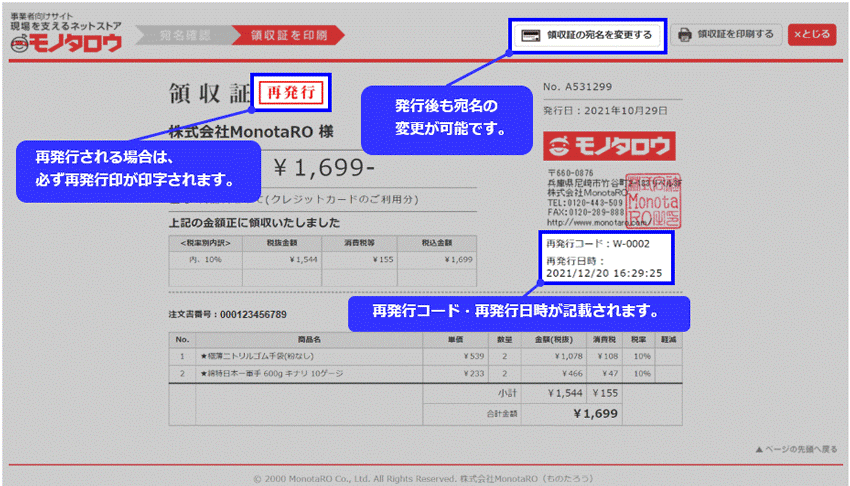Image resolution: width=850 pixels, height=486 pixels.
Task: Click the order number 000123456789
Action: tap(253, 314)
